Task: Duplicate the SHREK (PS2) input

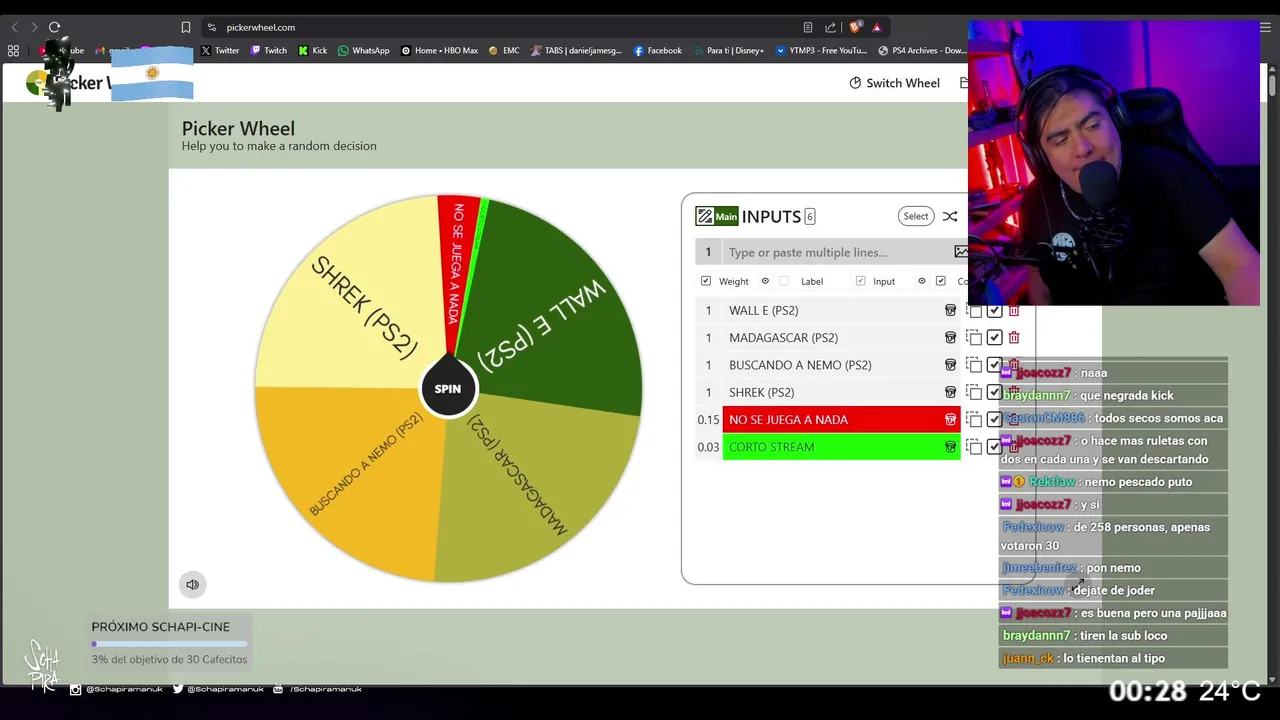Action: tap(974, 392)
